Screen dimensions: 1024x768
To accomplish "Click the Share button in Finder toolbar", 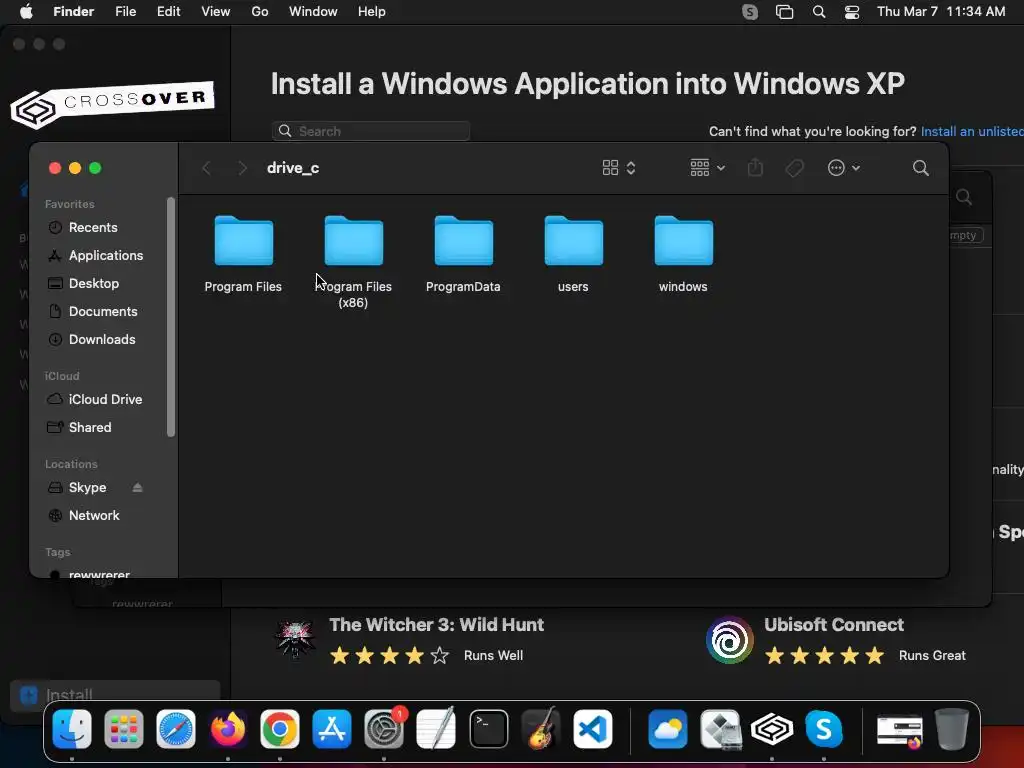I will tap(755, 168).
